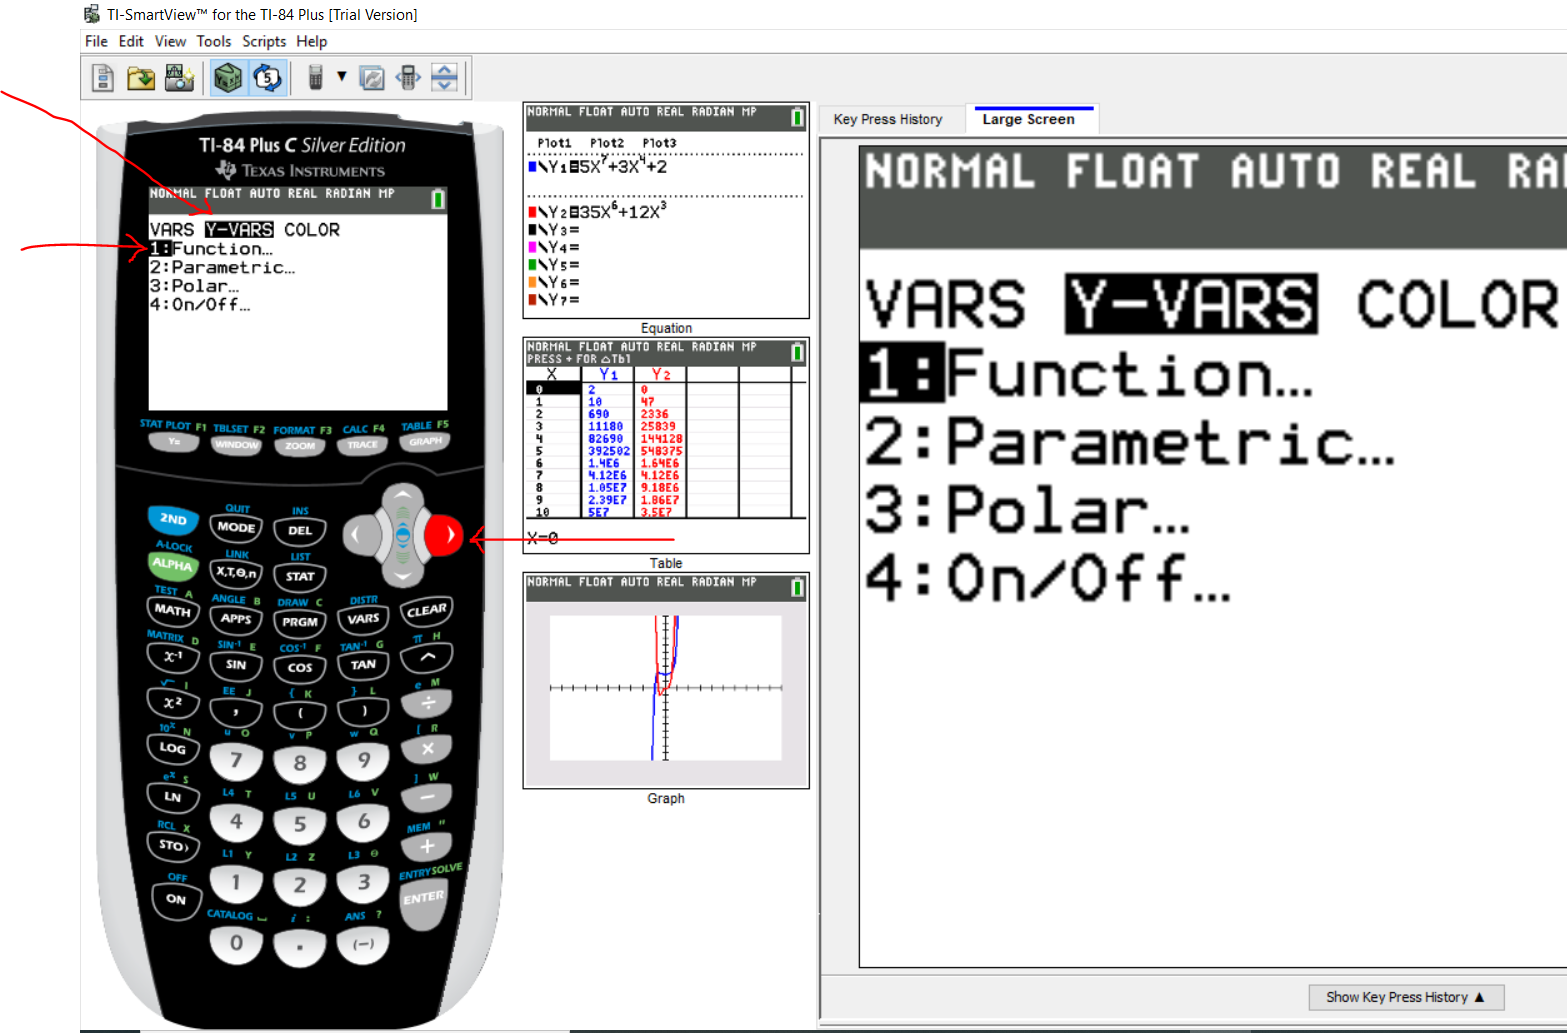Viewport: 1567px width, 1033px height.
Task: Click the calculator size arrows icon
Action: [x=408, y=78]
